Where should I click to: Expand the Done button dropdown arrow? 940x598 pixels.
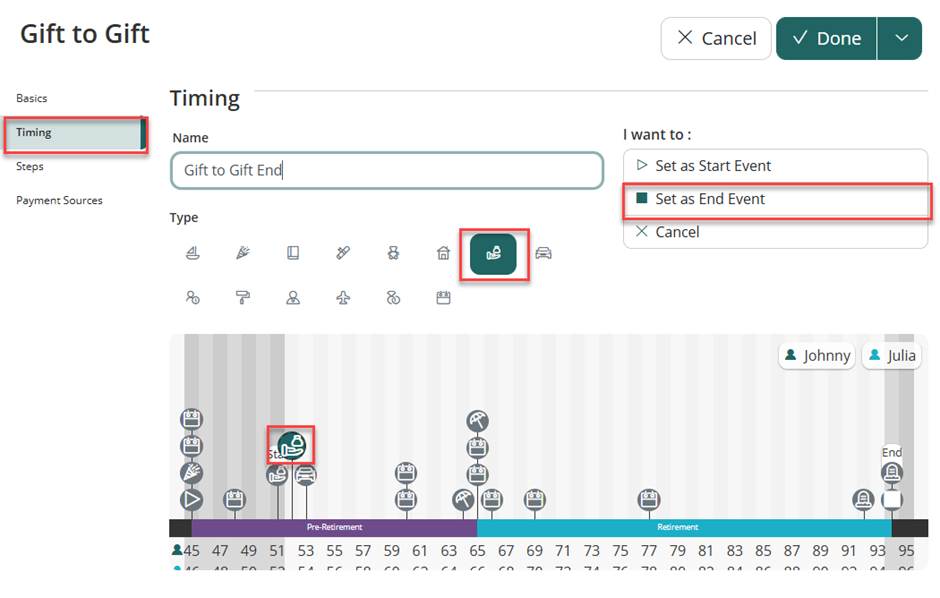pos(900,38)
